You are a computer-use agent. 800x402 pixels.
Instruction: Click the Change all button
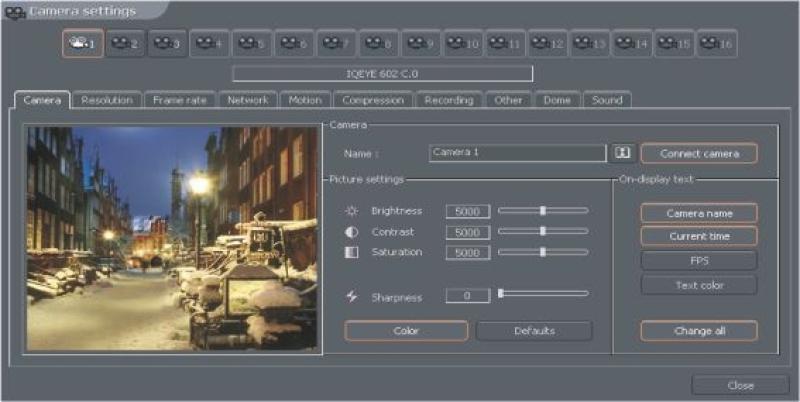coord(698,331)
